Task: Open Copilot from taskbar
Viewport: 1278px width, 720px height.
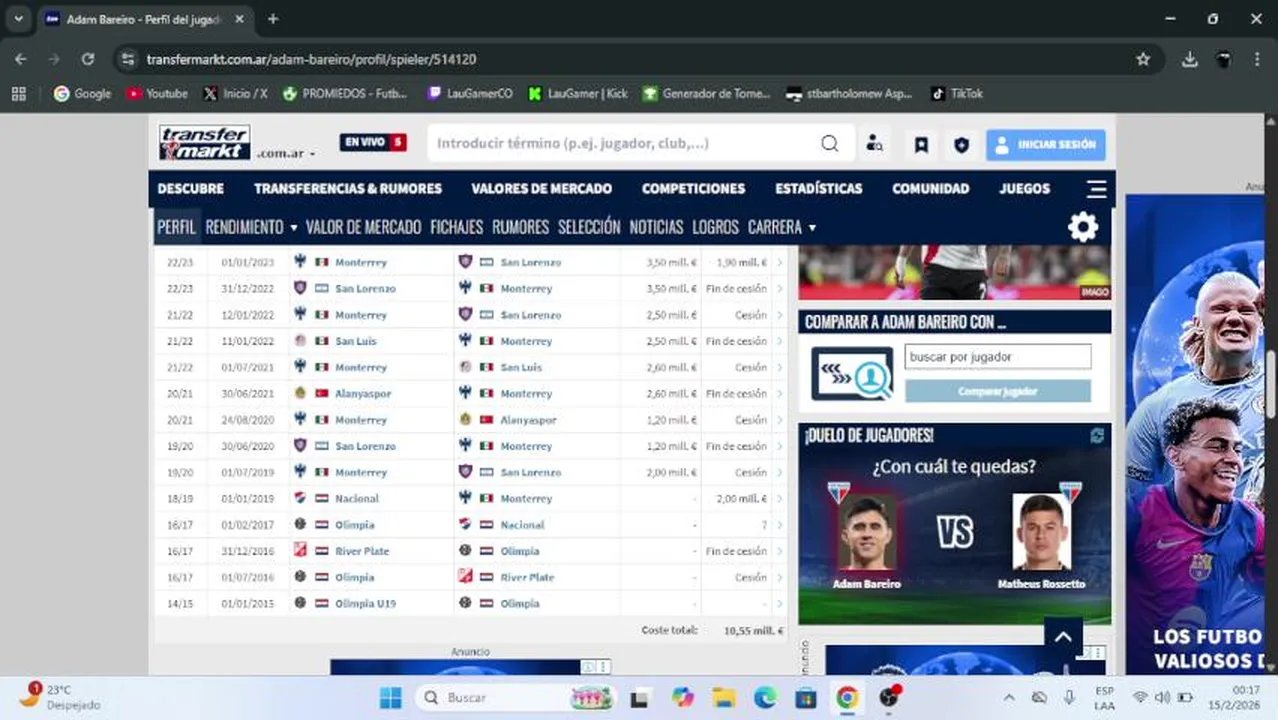Action: point(683,697)
